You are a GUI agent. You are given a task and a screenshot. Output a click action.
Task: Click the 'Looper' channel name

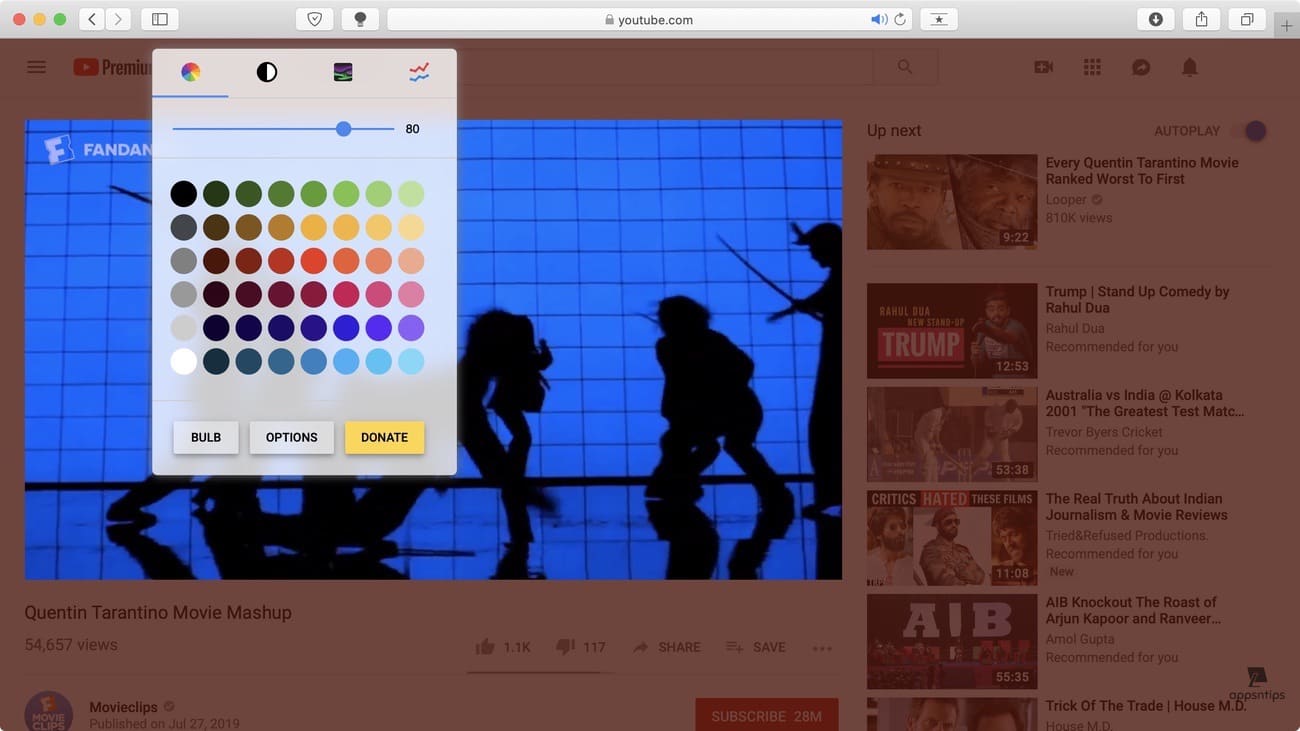click(x=1066, y=200)
